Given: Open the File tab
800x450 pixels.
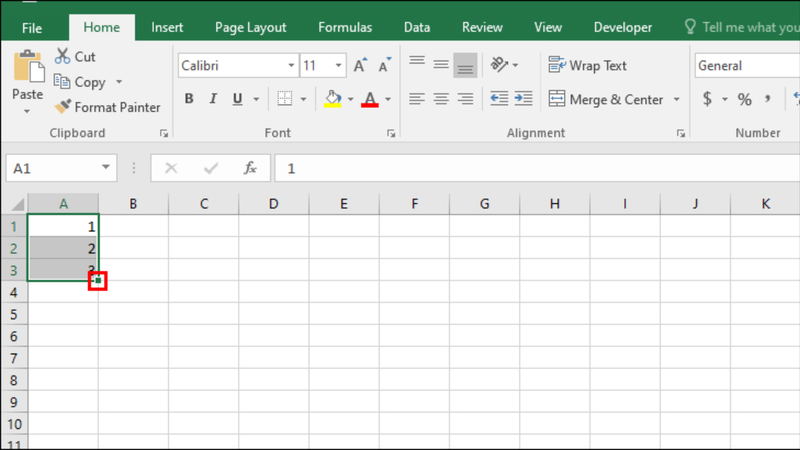Looking at the screenshot, I should tap(32, 28).
